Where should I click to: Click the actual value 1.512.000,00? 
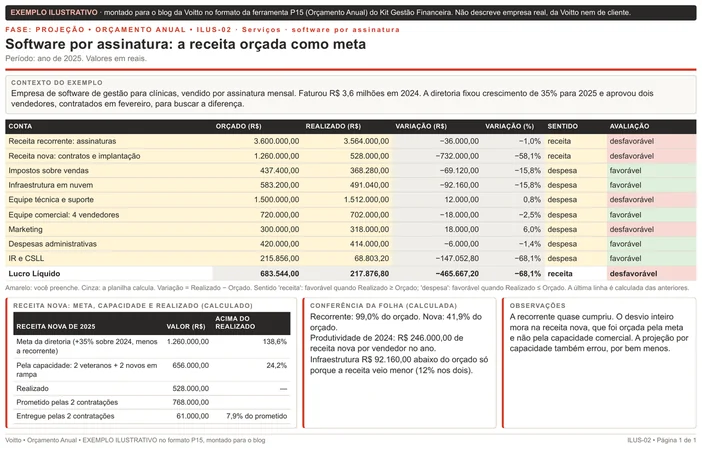366,200
